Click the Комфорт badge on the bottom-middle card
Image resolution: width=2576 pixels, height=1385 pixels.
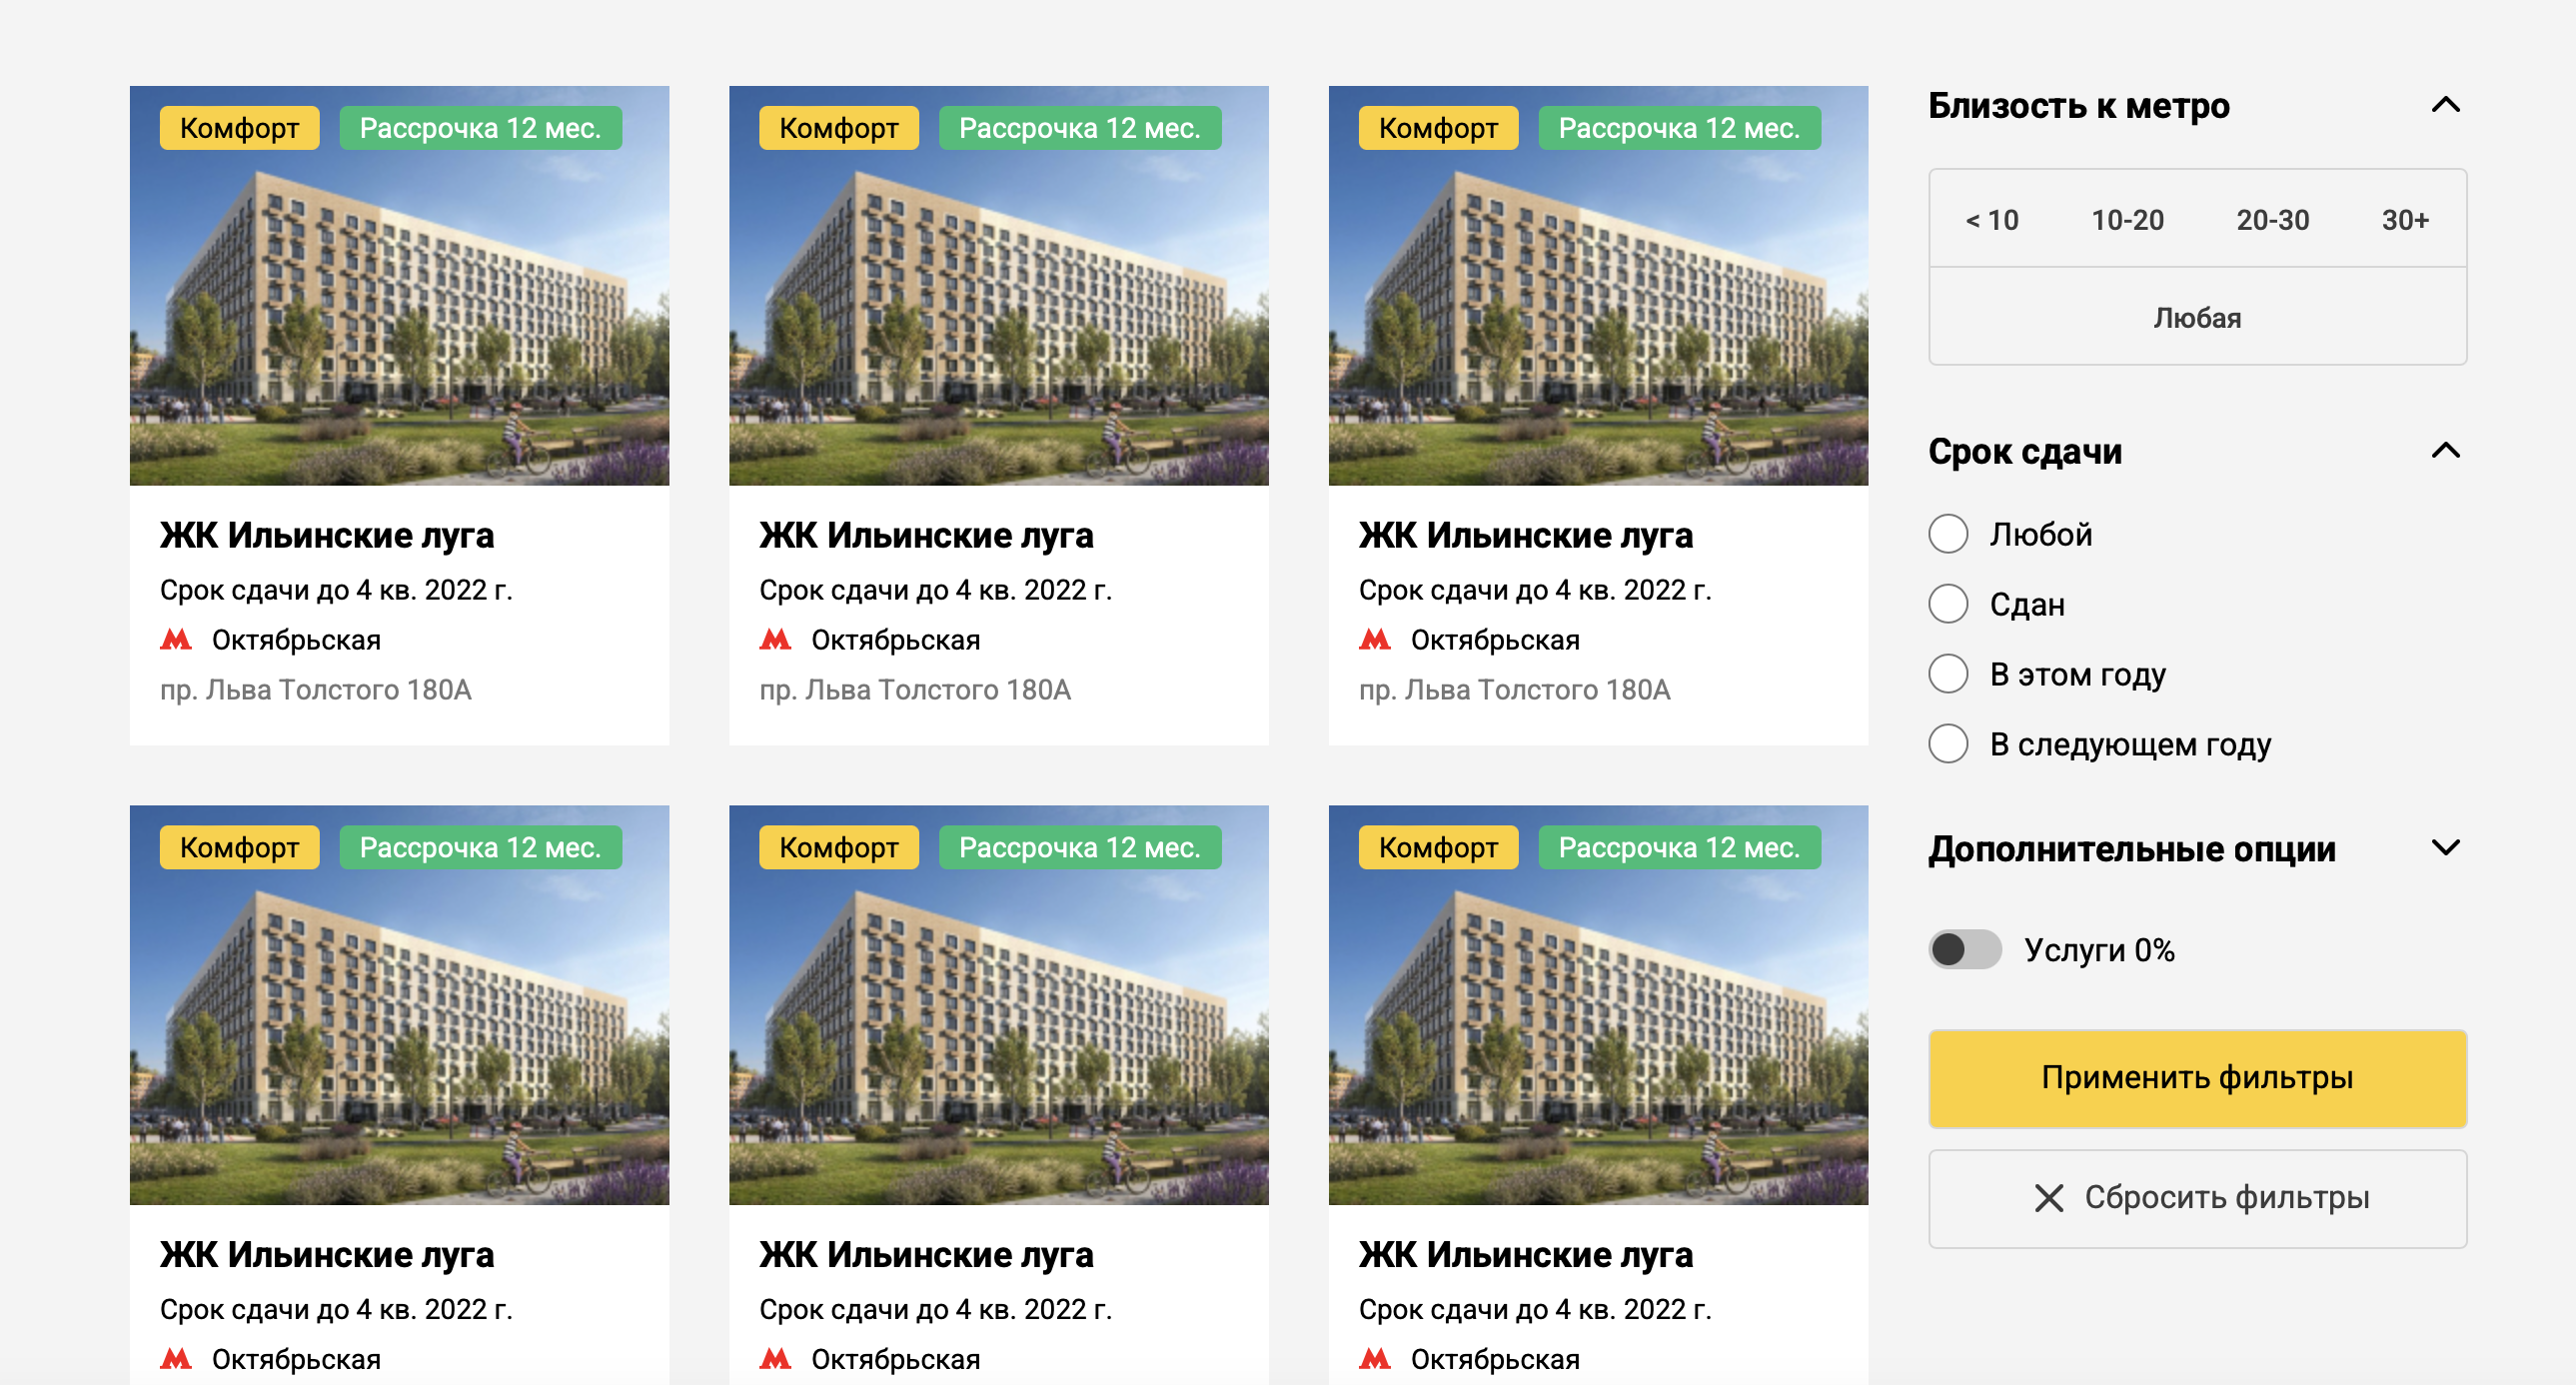(x=839, y=847)
